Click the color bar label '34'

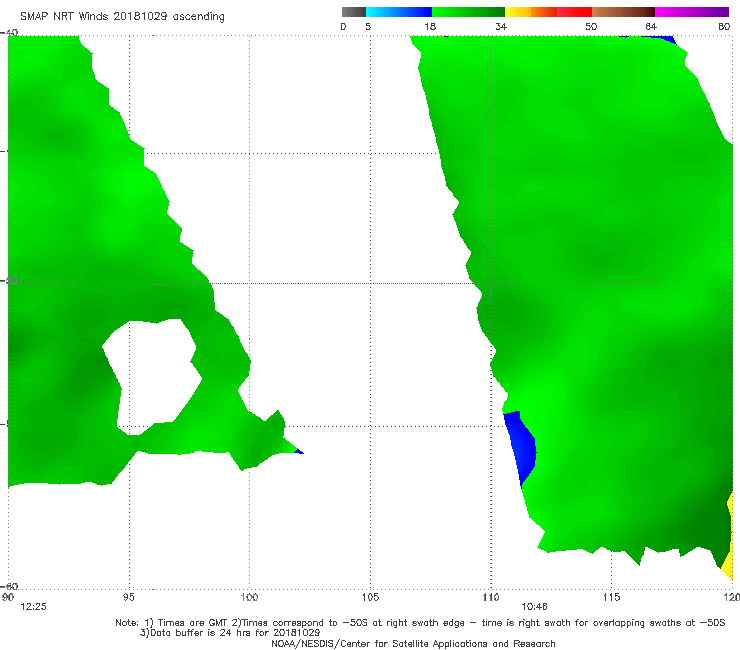(501, 26)
